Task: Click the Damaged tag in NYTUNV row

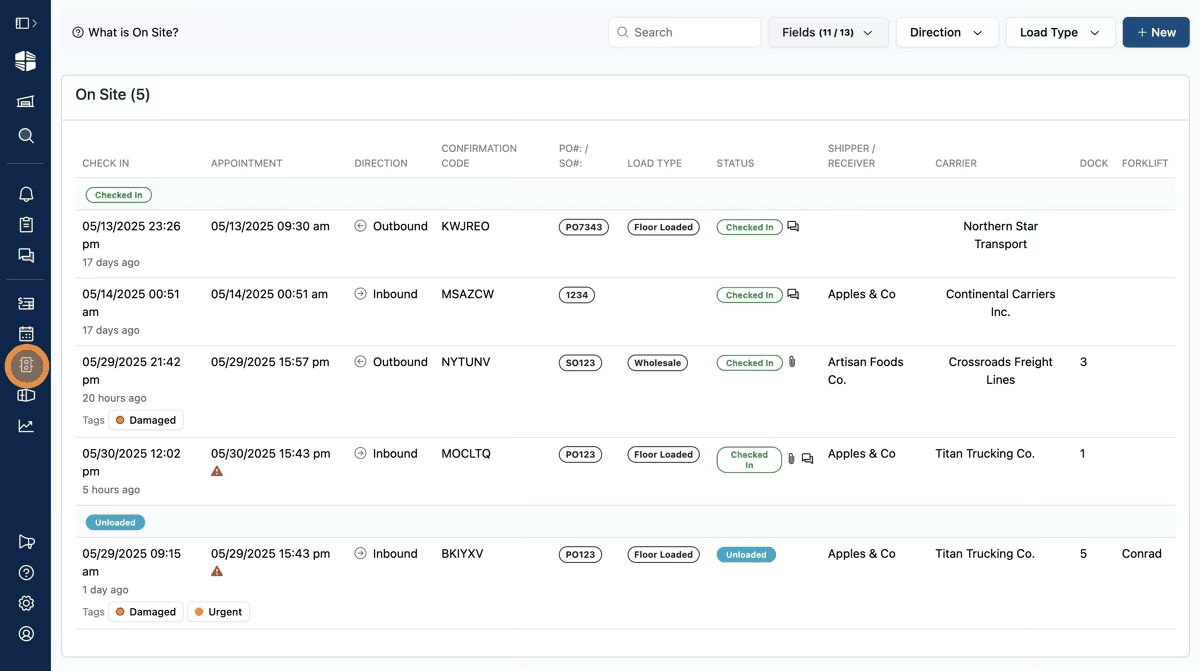Action: coord(146,420)
